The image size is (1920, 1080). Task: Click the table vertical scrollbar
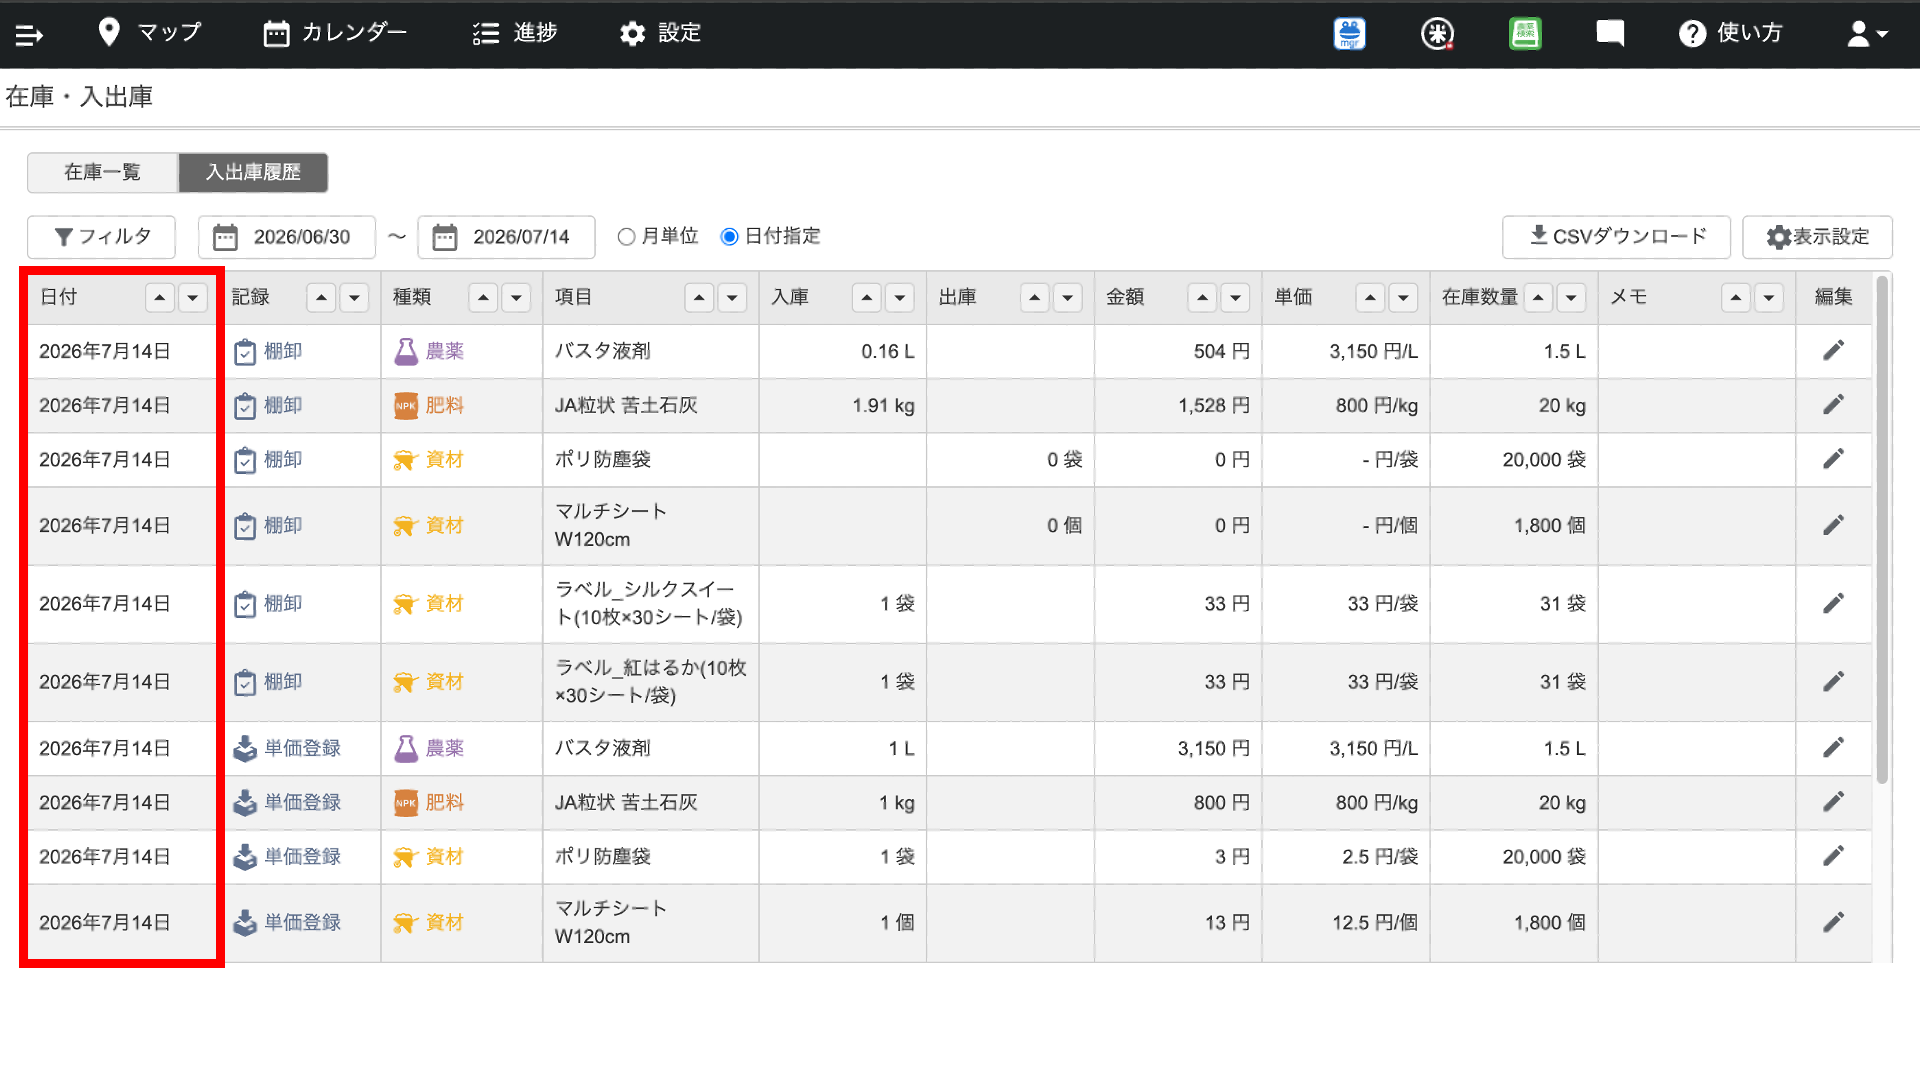click(1882, 530)
